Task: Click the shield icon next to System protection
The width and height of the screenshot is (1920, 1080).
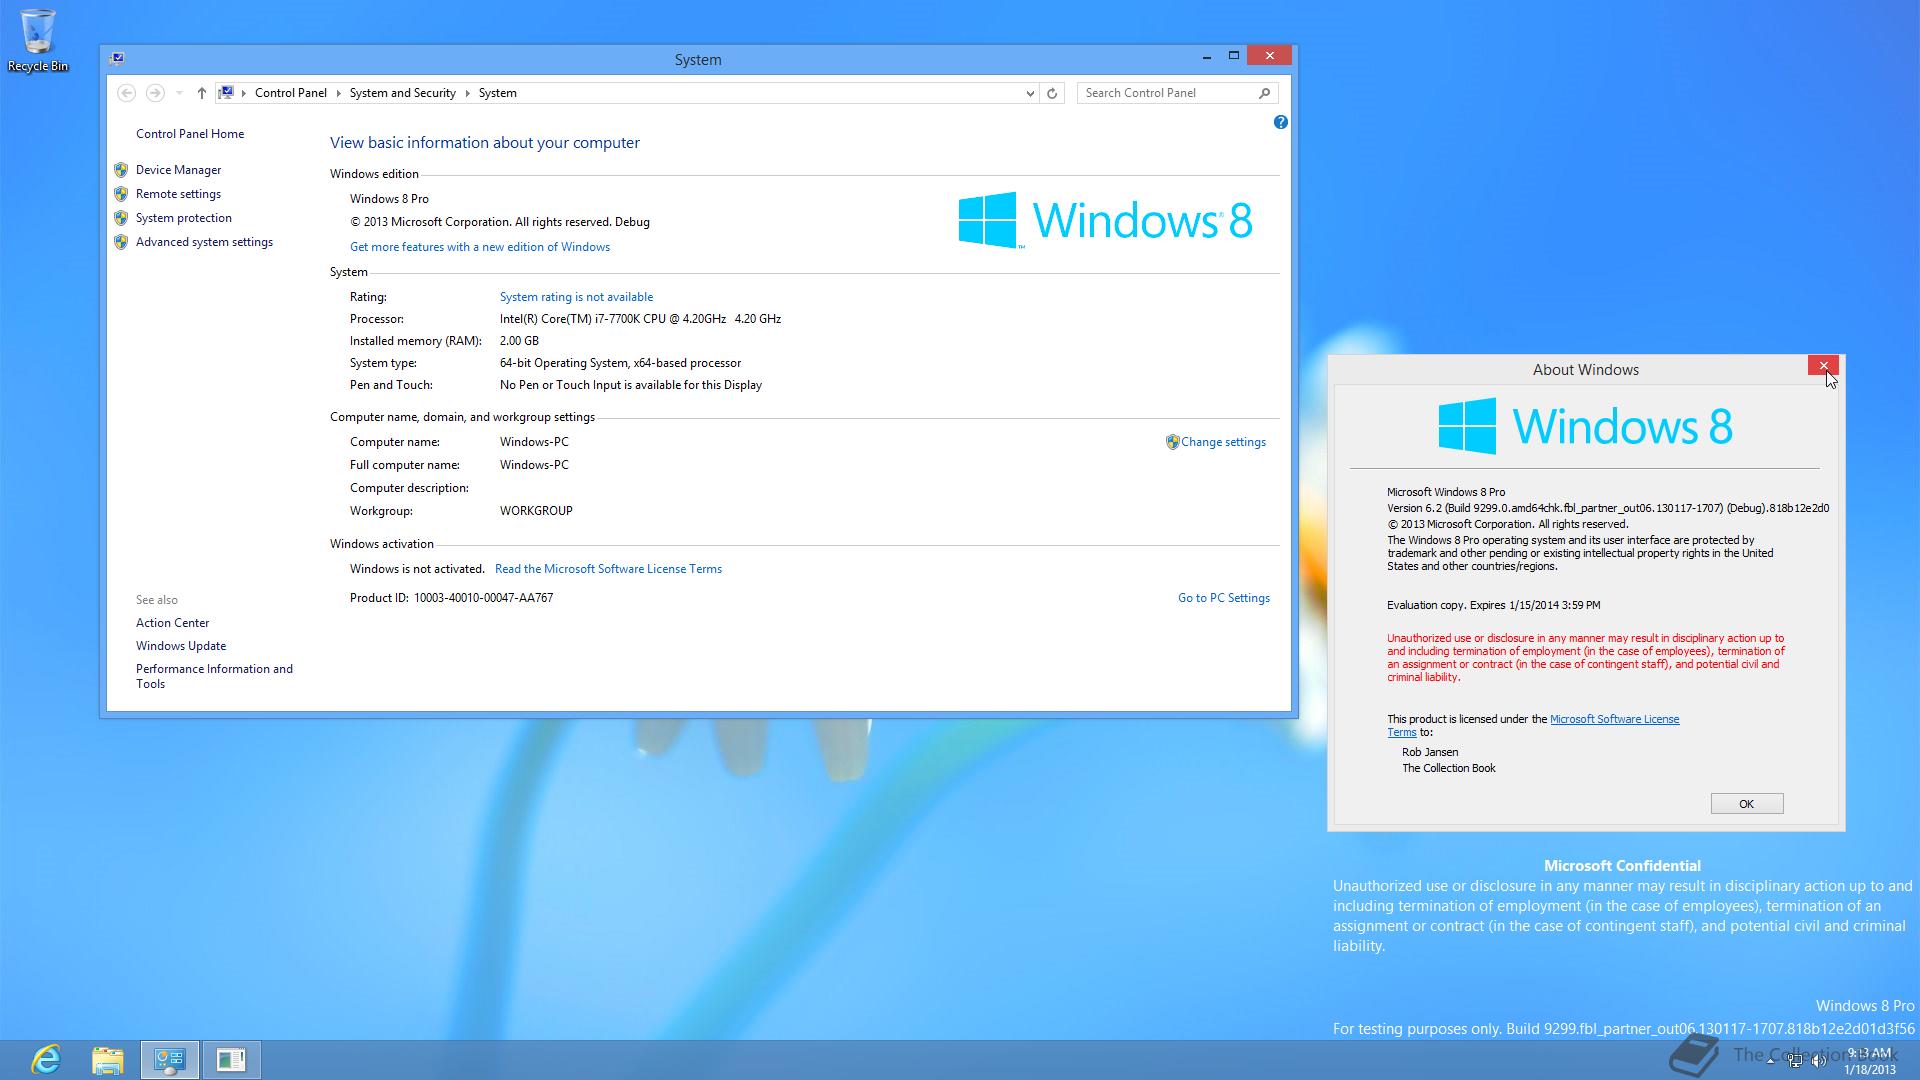Action: 121,218
